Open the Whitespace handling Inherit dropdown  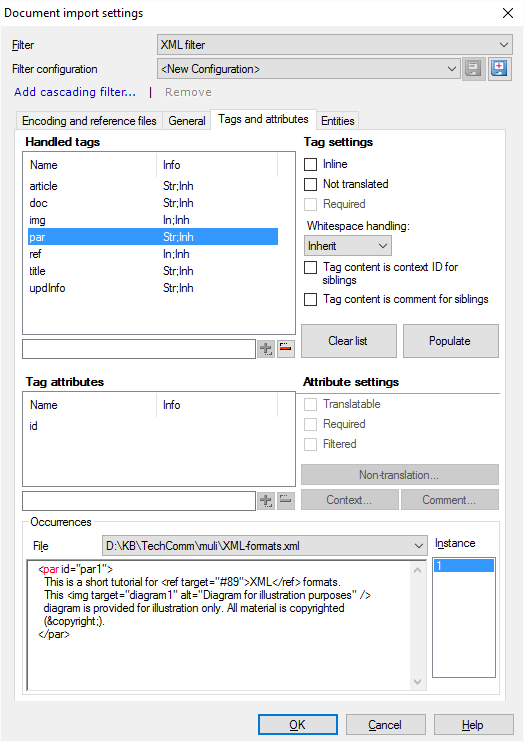click(347, 246)
